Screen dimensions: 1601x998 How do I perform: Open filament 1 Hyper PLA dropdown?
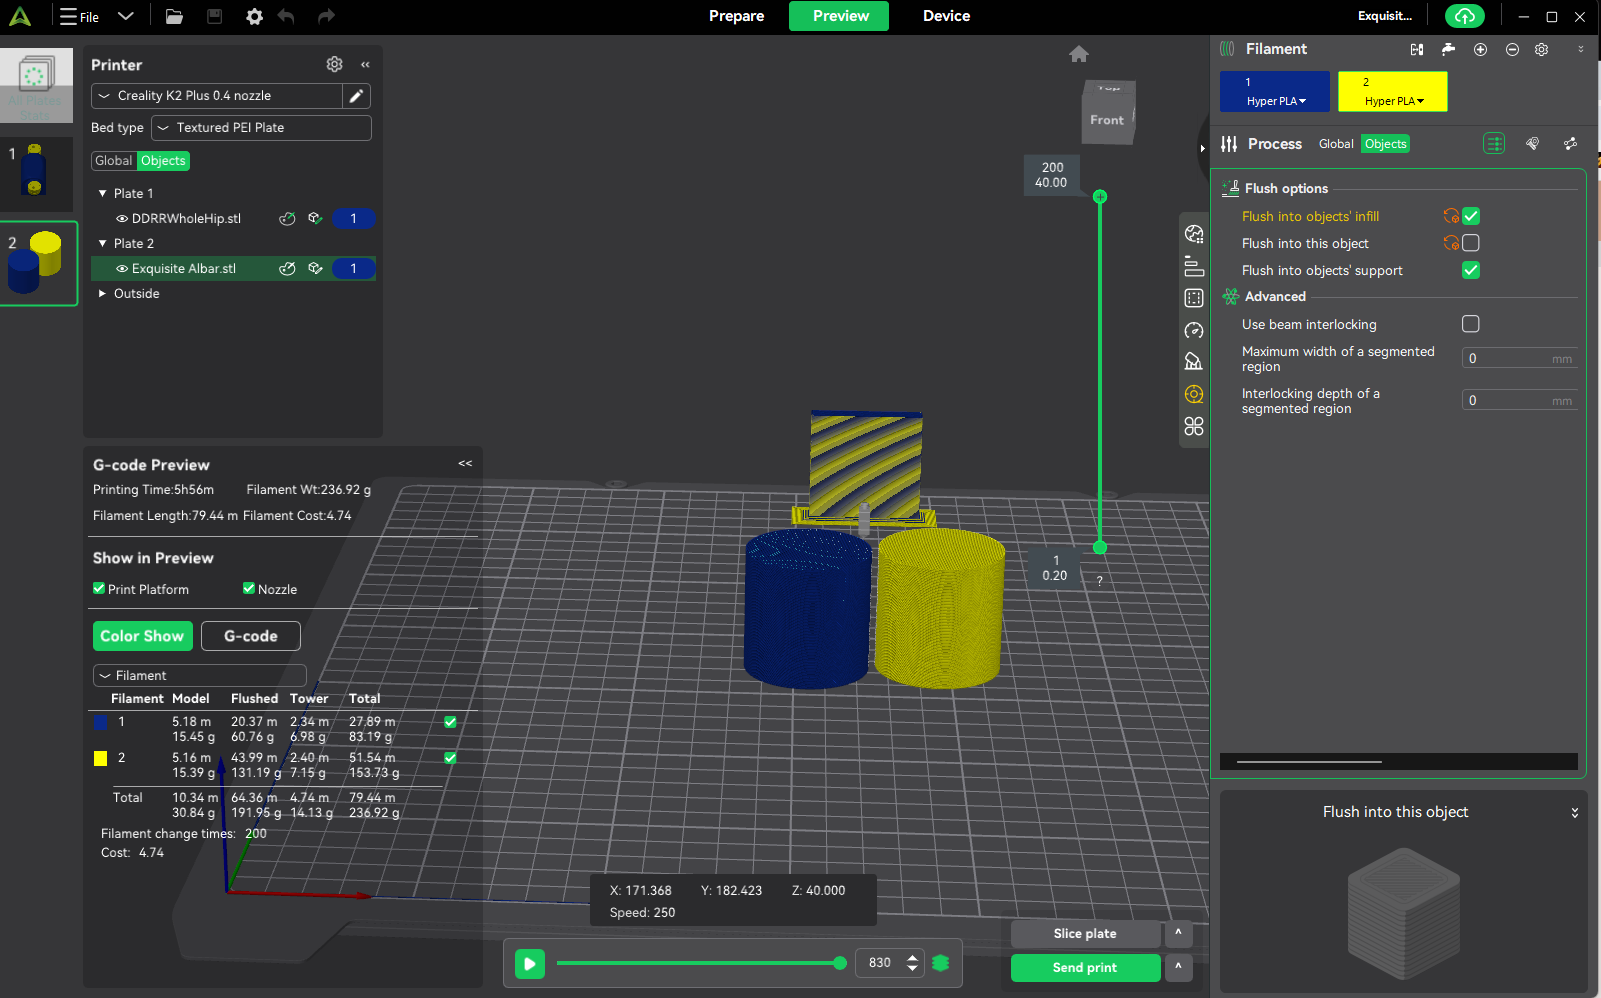(x=1275, y=101)
